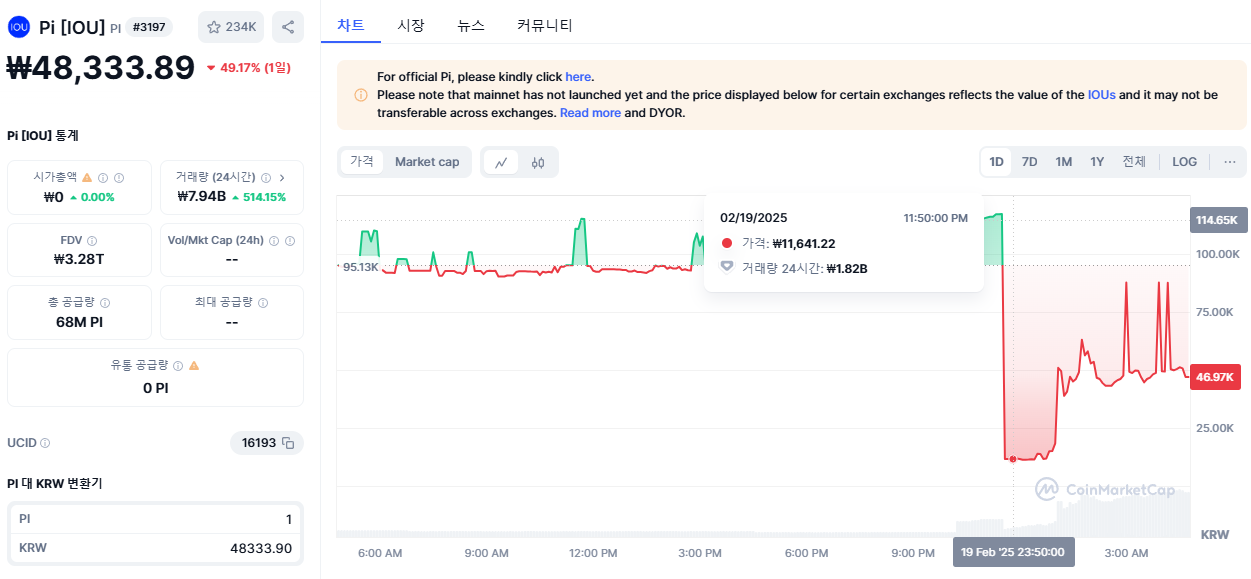Switch to line chart view icon
The width and height of the screenshot is (1251, 579).
tap(502, 162)
